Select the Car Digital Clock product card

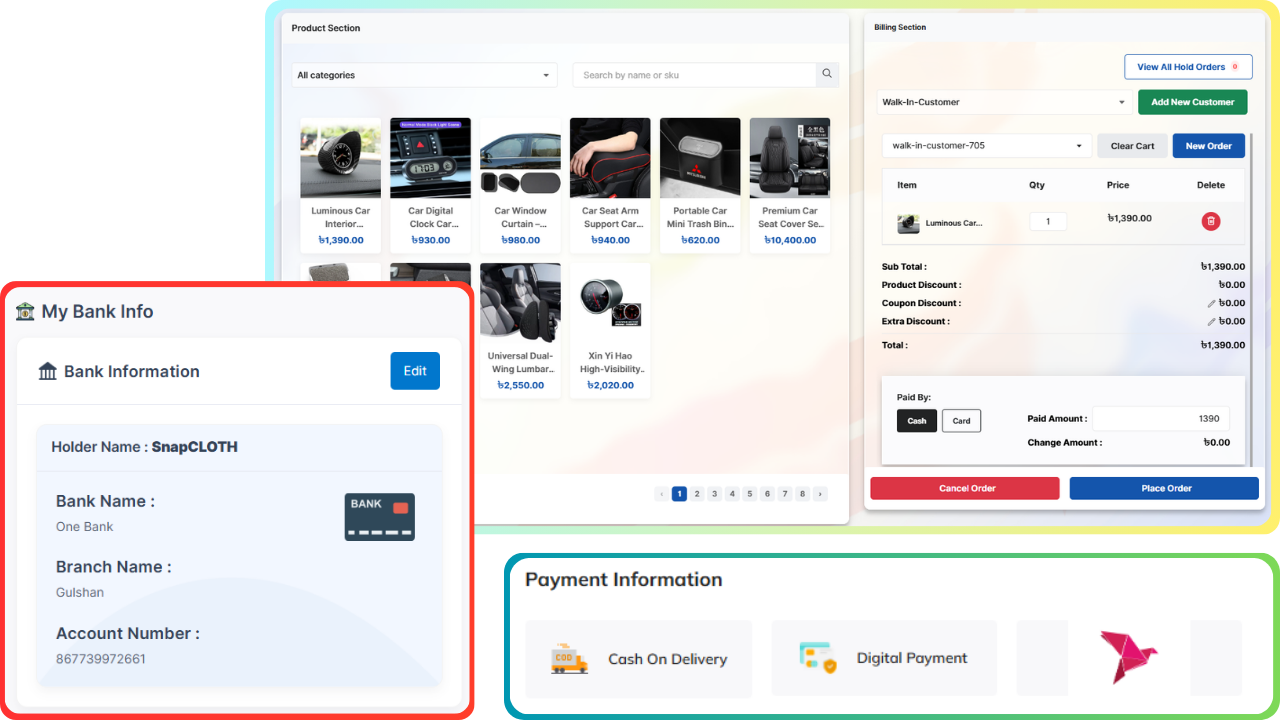point(430,185)
